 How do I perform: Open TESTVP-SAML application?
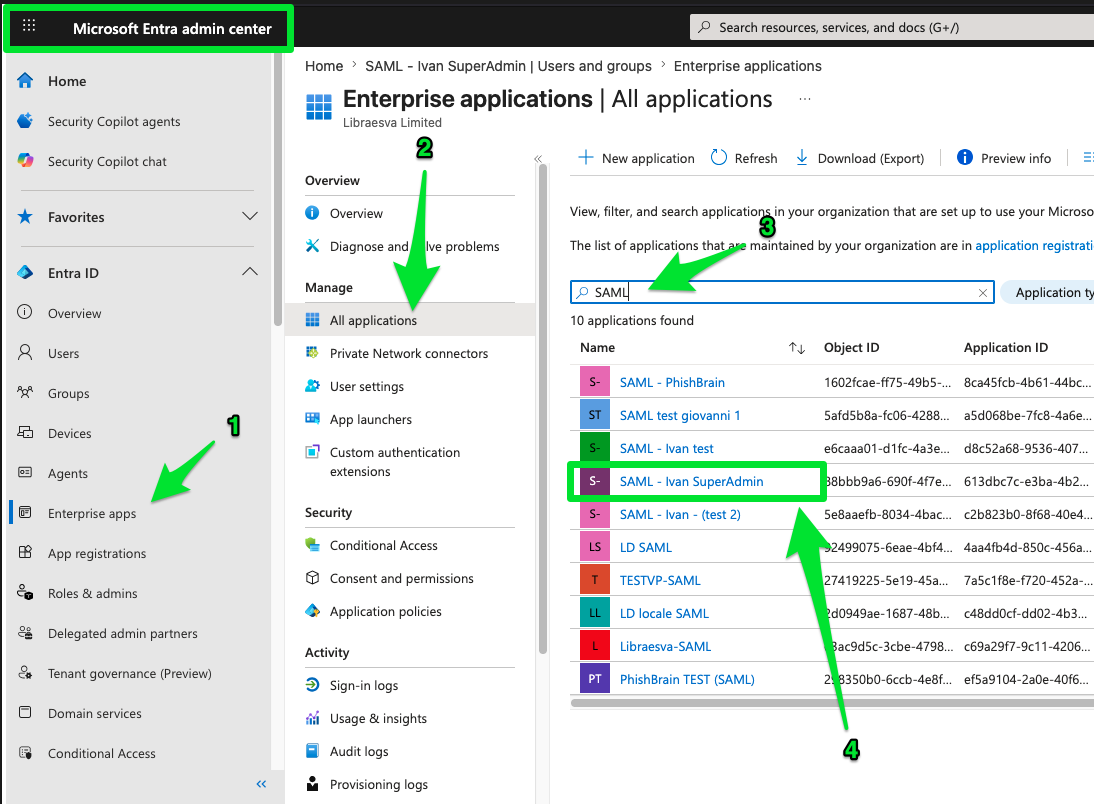660,580
